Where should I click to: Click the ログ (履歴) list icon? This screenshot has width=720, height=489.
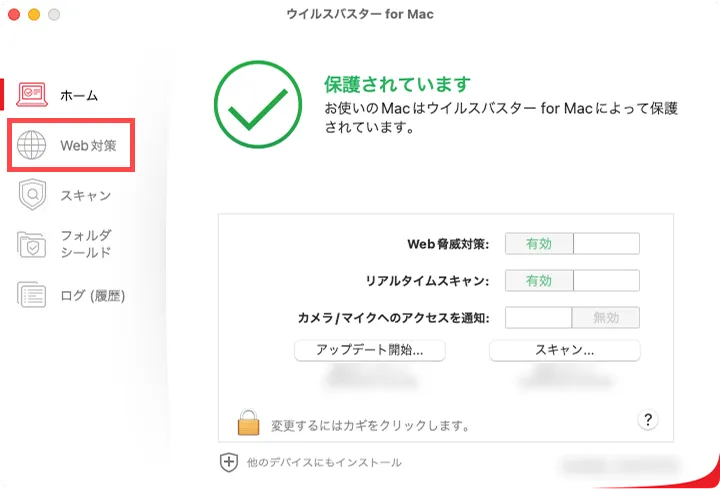[x=32, y=295]
